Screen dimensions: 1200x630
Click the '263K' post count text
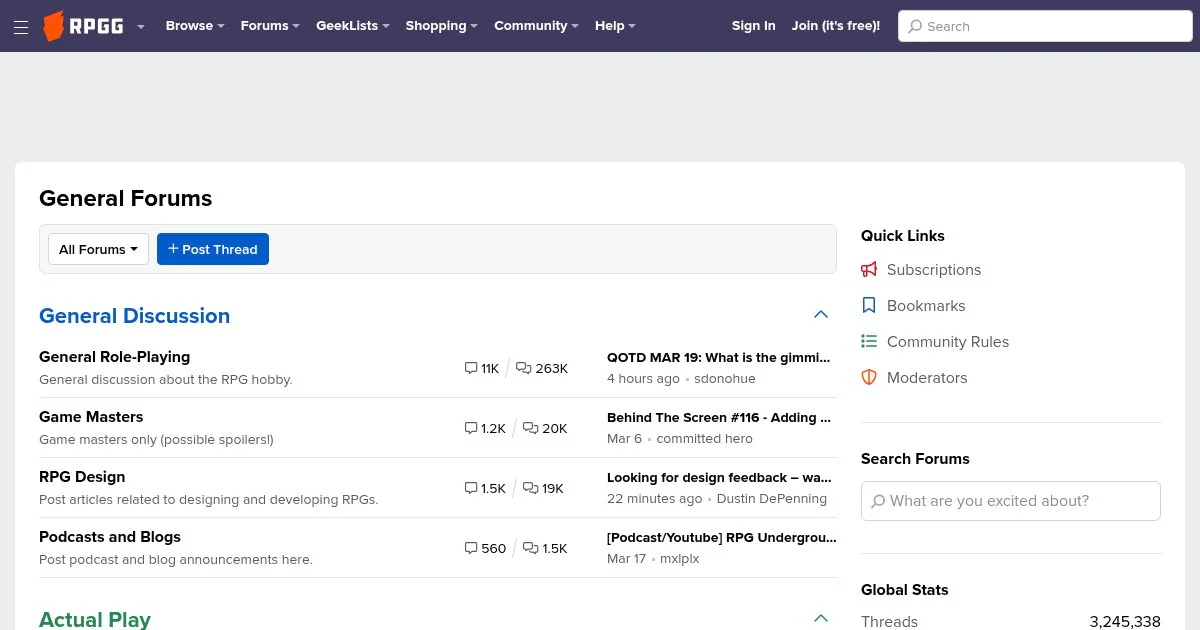(552, 369)
